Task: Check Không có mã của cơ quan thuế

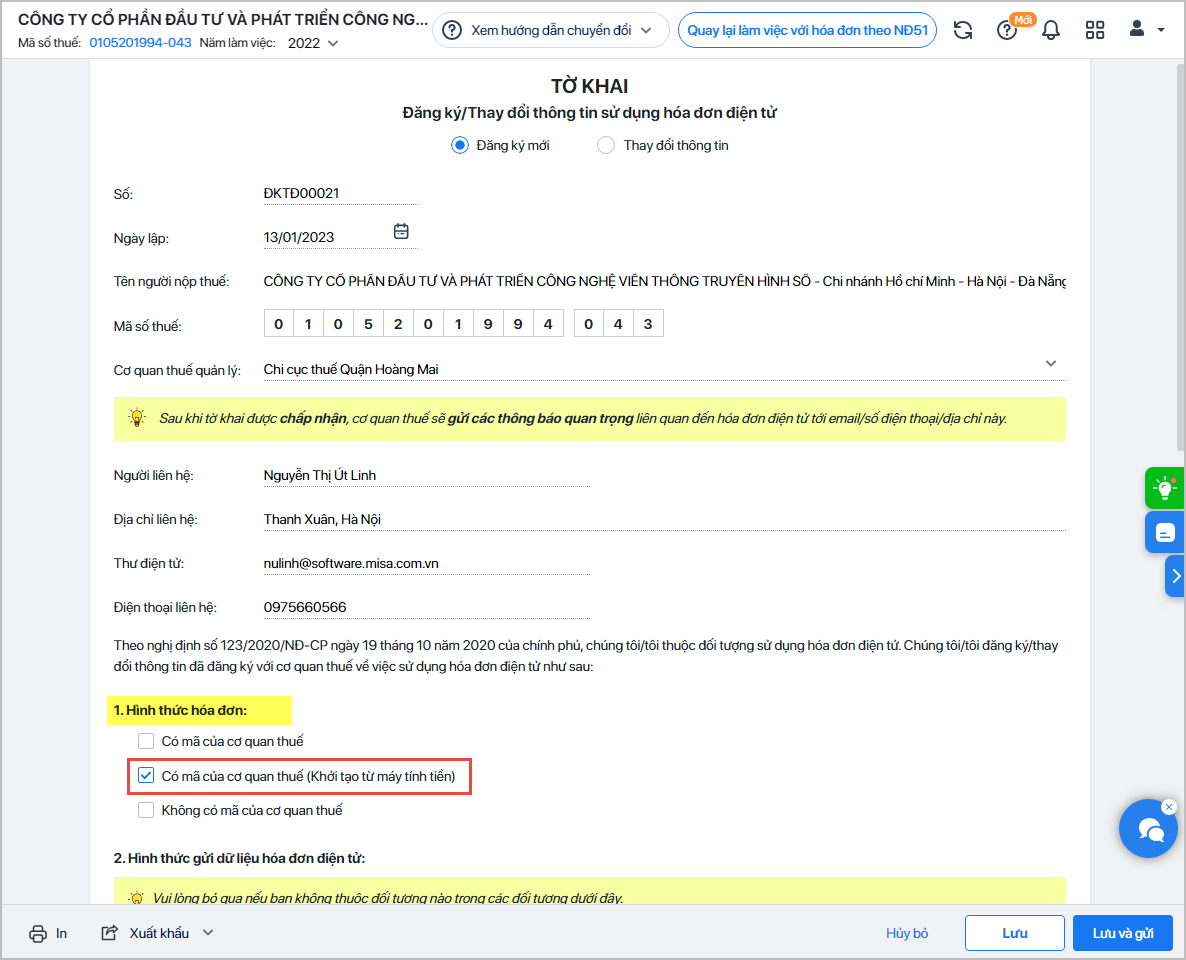Action: click(146, 810)
